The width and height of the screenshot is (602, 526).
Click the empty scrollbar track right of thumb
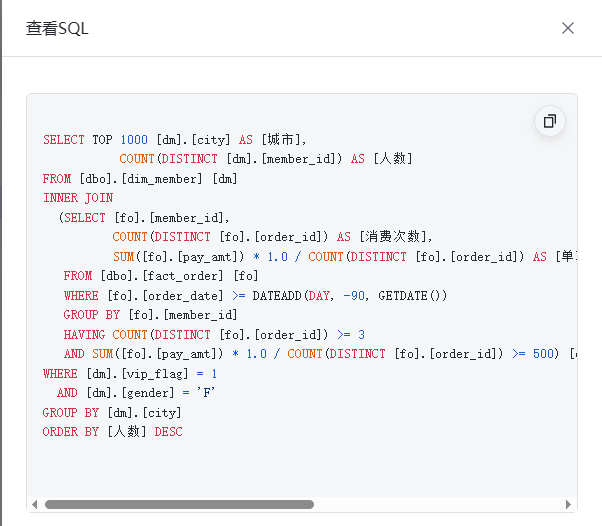[440, 505]
